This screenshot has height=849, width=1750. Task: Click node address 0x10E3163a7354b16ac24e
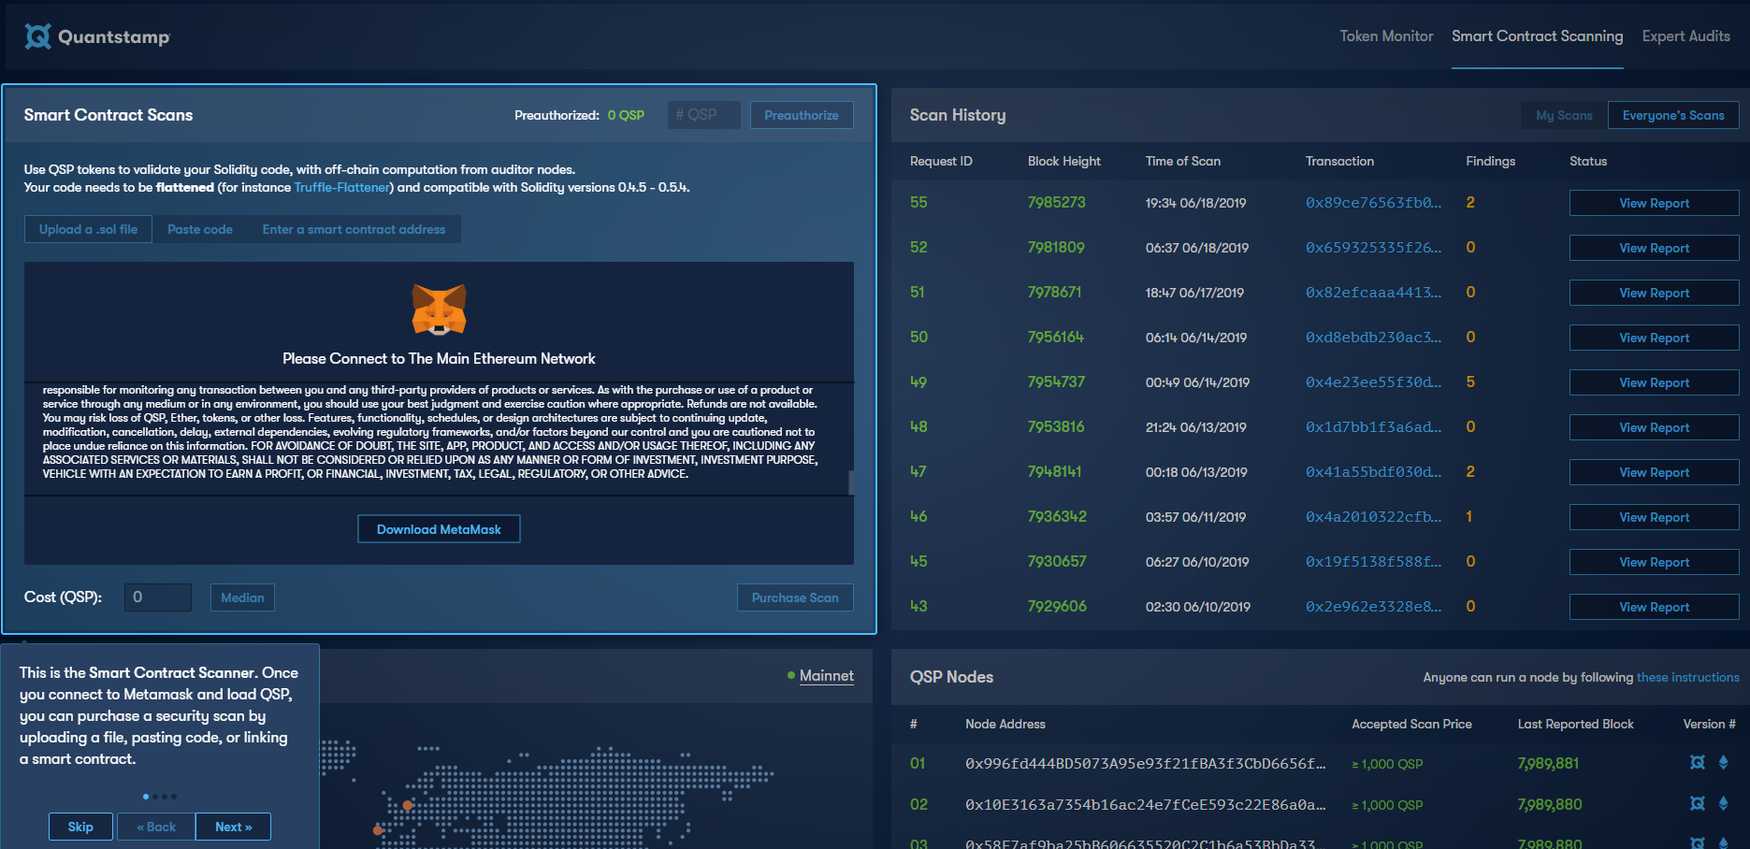pos(1145,804)
